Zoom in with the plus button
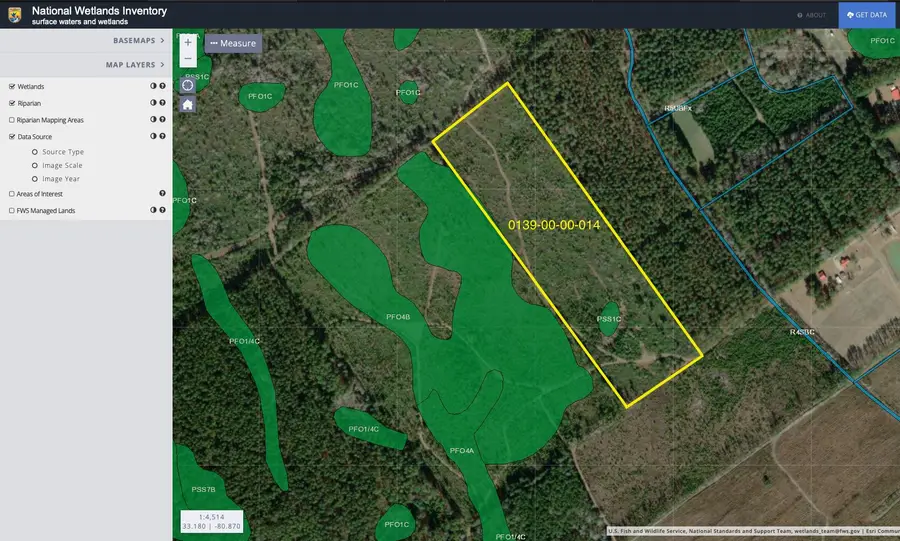 tap(188, 42)
